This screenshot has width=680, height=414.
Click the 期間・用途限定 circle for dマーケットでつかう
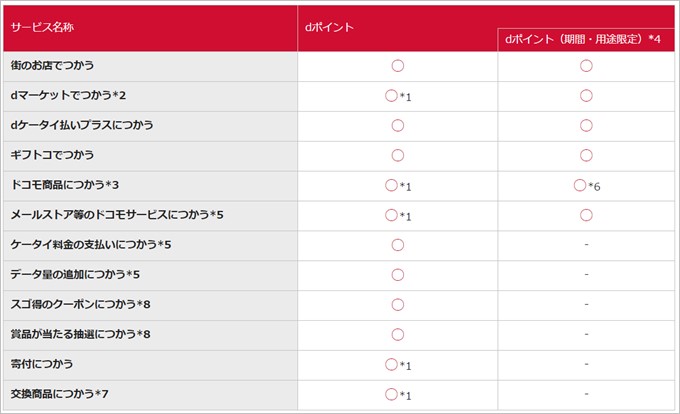click(x=586, y=96)
